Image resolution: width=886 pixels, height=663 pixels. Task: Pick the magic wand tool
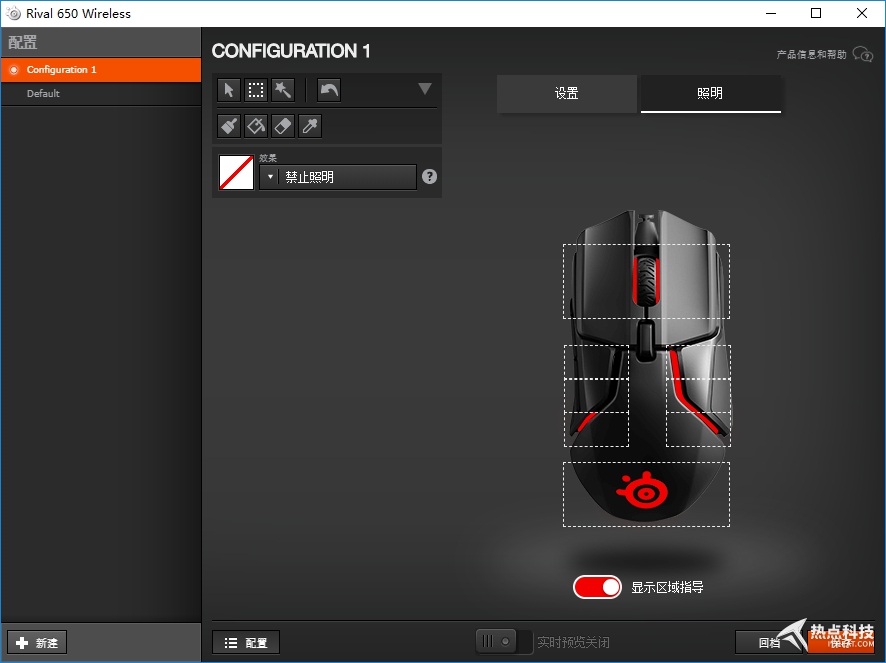283,90
